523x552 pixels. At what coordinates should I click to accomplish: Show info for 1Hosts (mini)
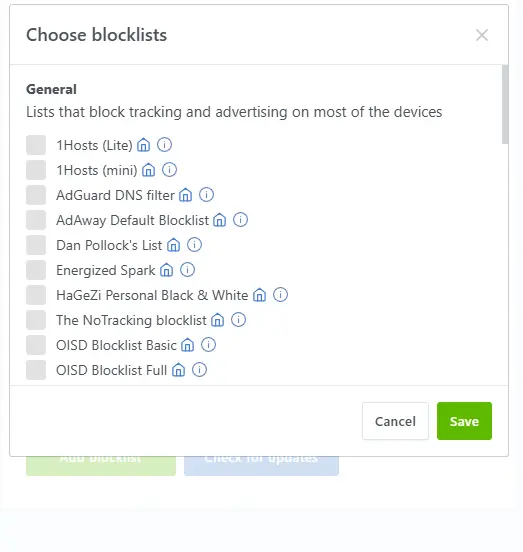tap(169, 170)
